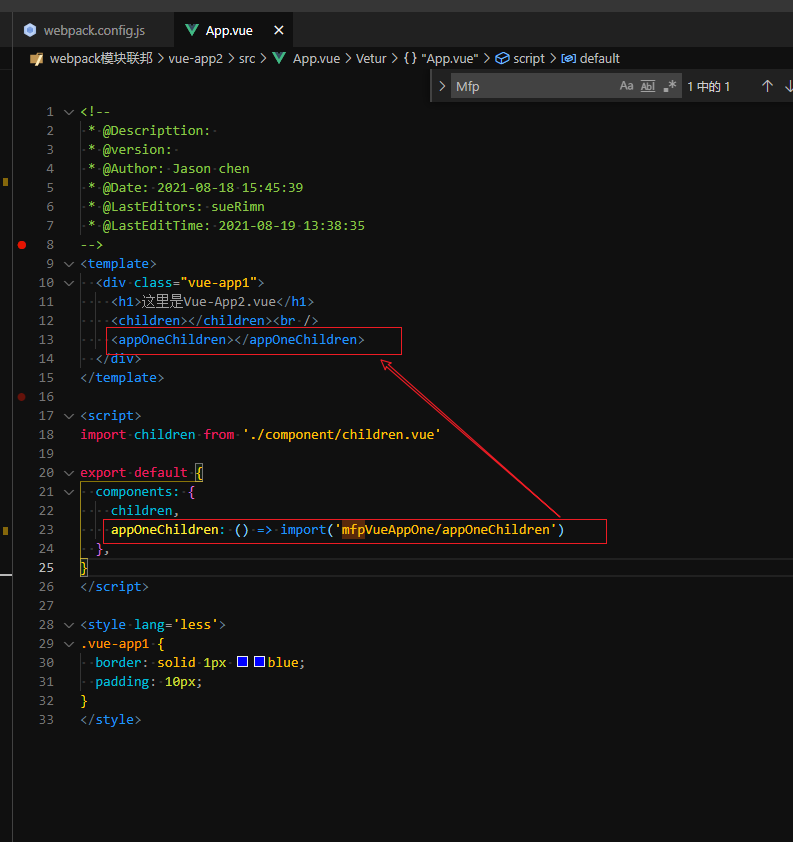Open the second color swatch before blue
The height and width of the screenshot is (842, 793).
(x=259, y=662)
